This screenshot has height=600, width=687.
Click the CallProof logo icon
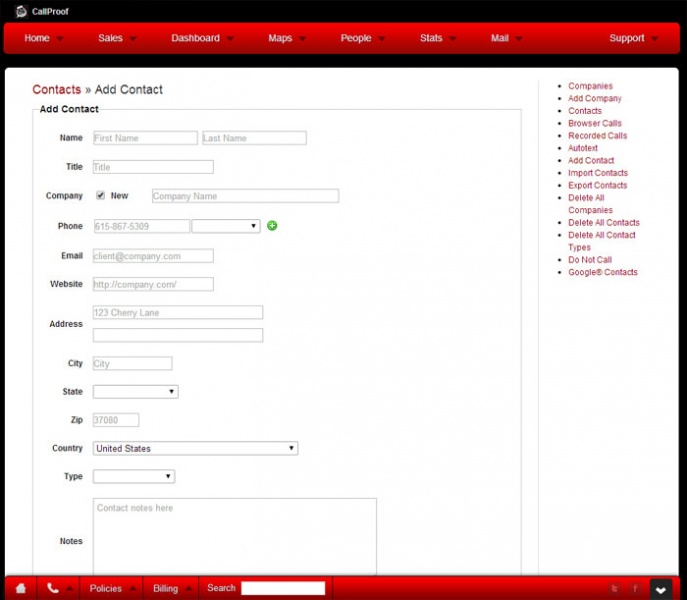coord(21,11)
